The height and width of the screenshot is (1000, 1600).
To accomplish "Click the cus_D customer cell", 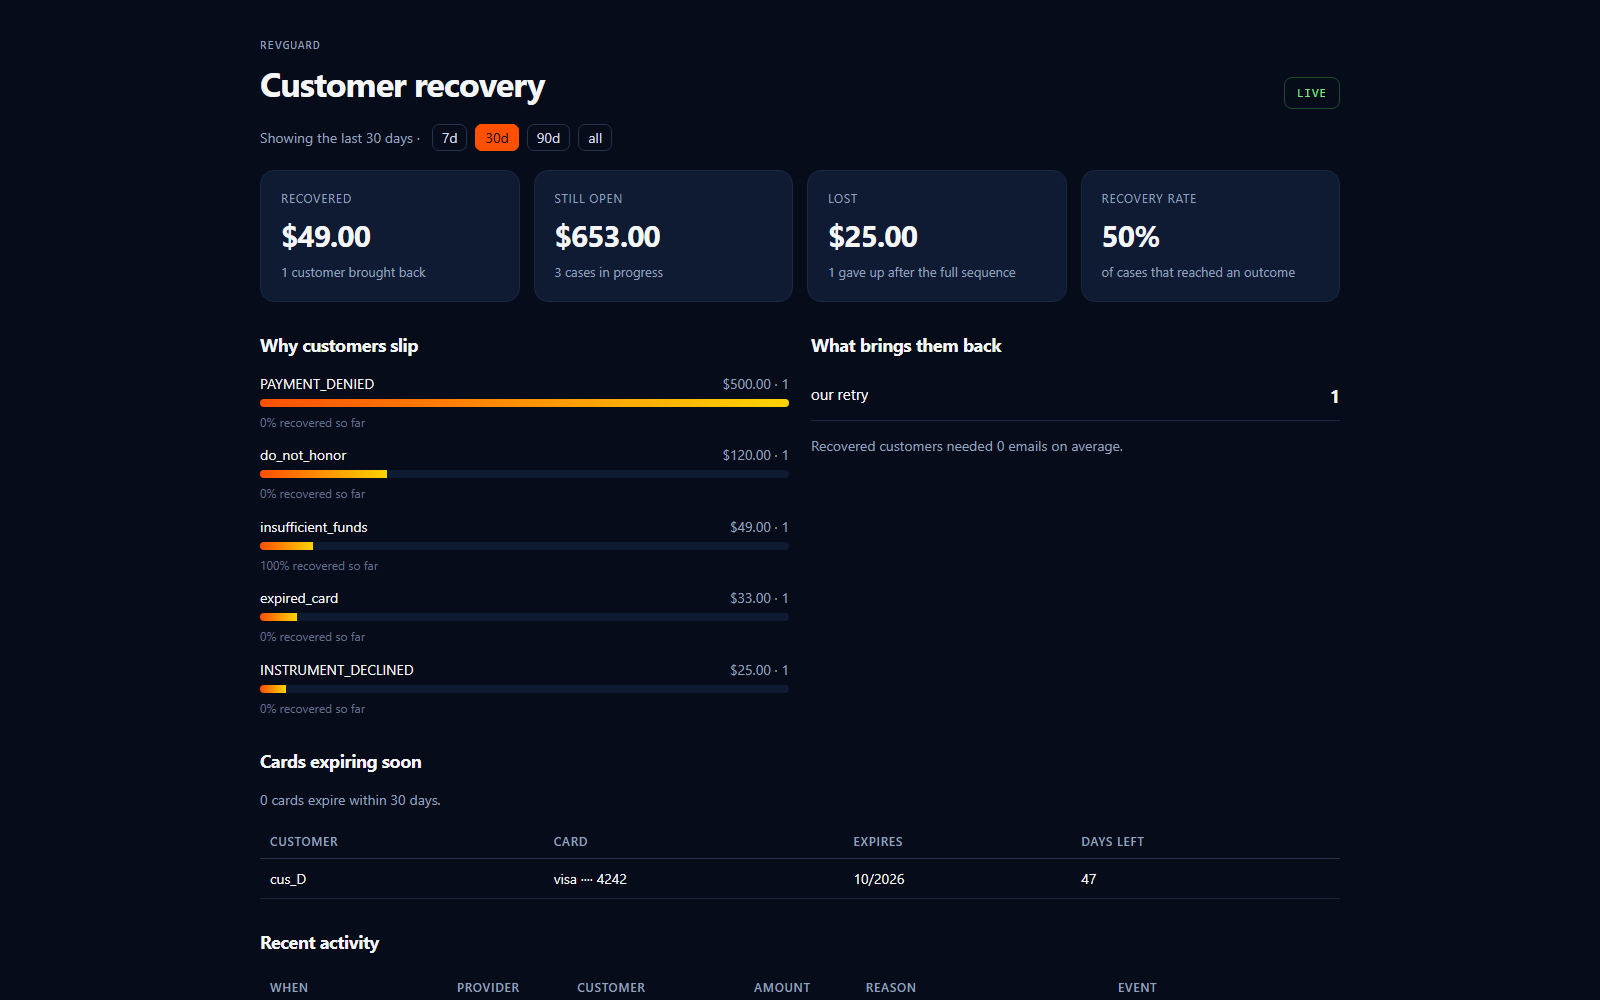I will click(288, 879).
